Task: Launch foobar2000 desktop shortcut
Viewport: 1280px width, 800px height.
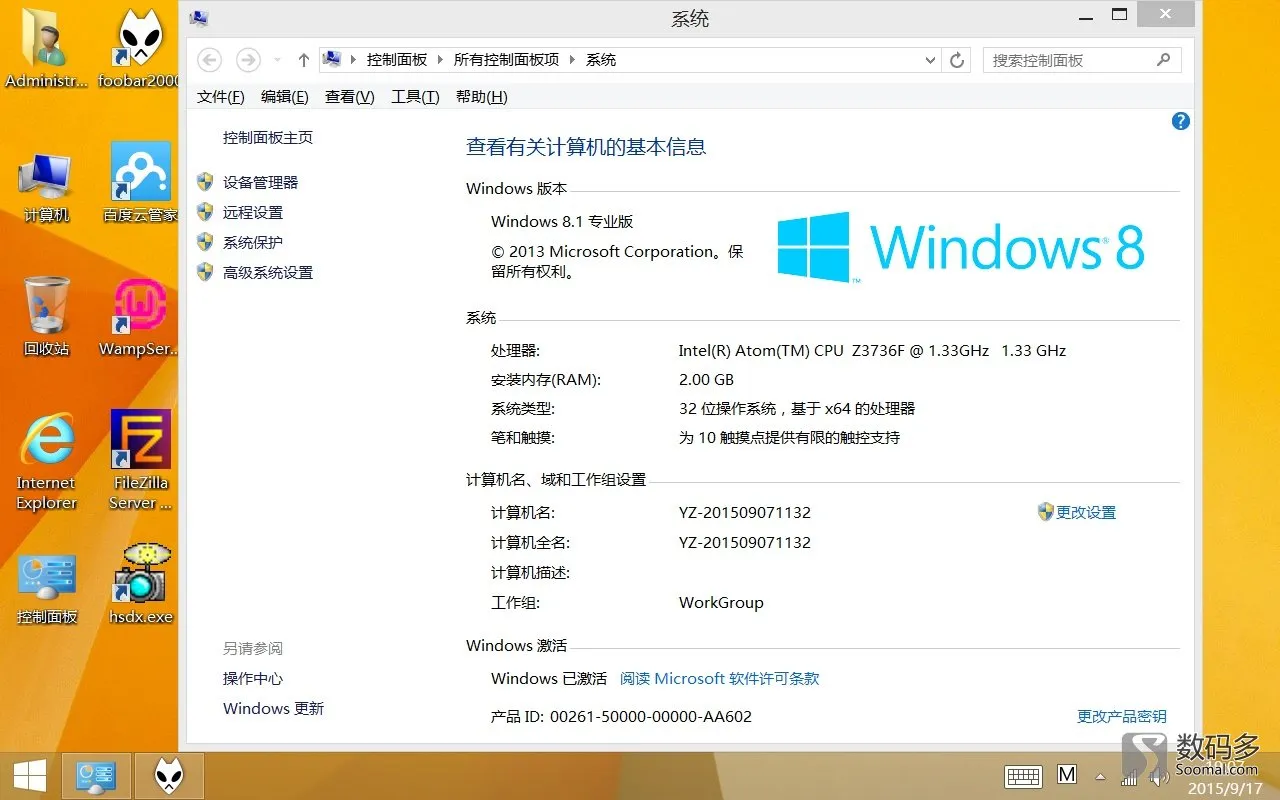Action: coord(139,48)
